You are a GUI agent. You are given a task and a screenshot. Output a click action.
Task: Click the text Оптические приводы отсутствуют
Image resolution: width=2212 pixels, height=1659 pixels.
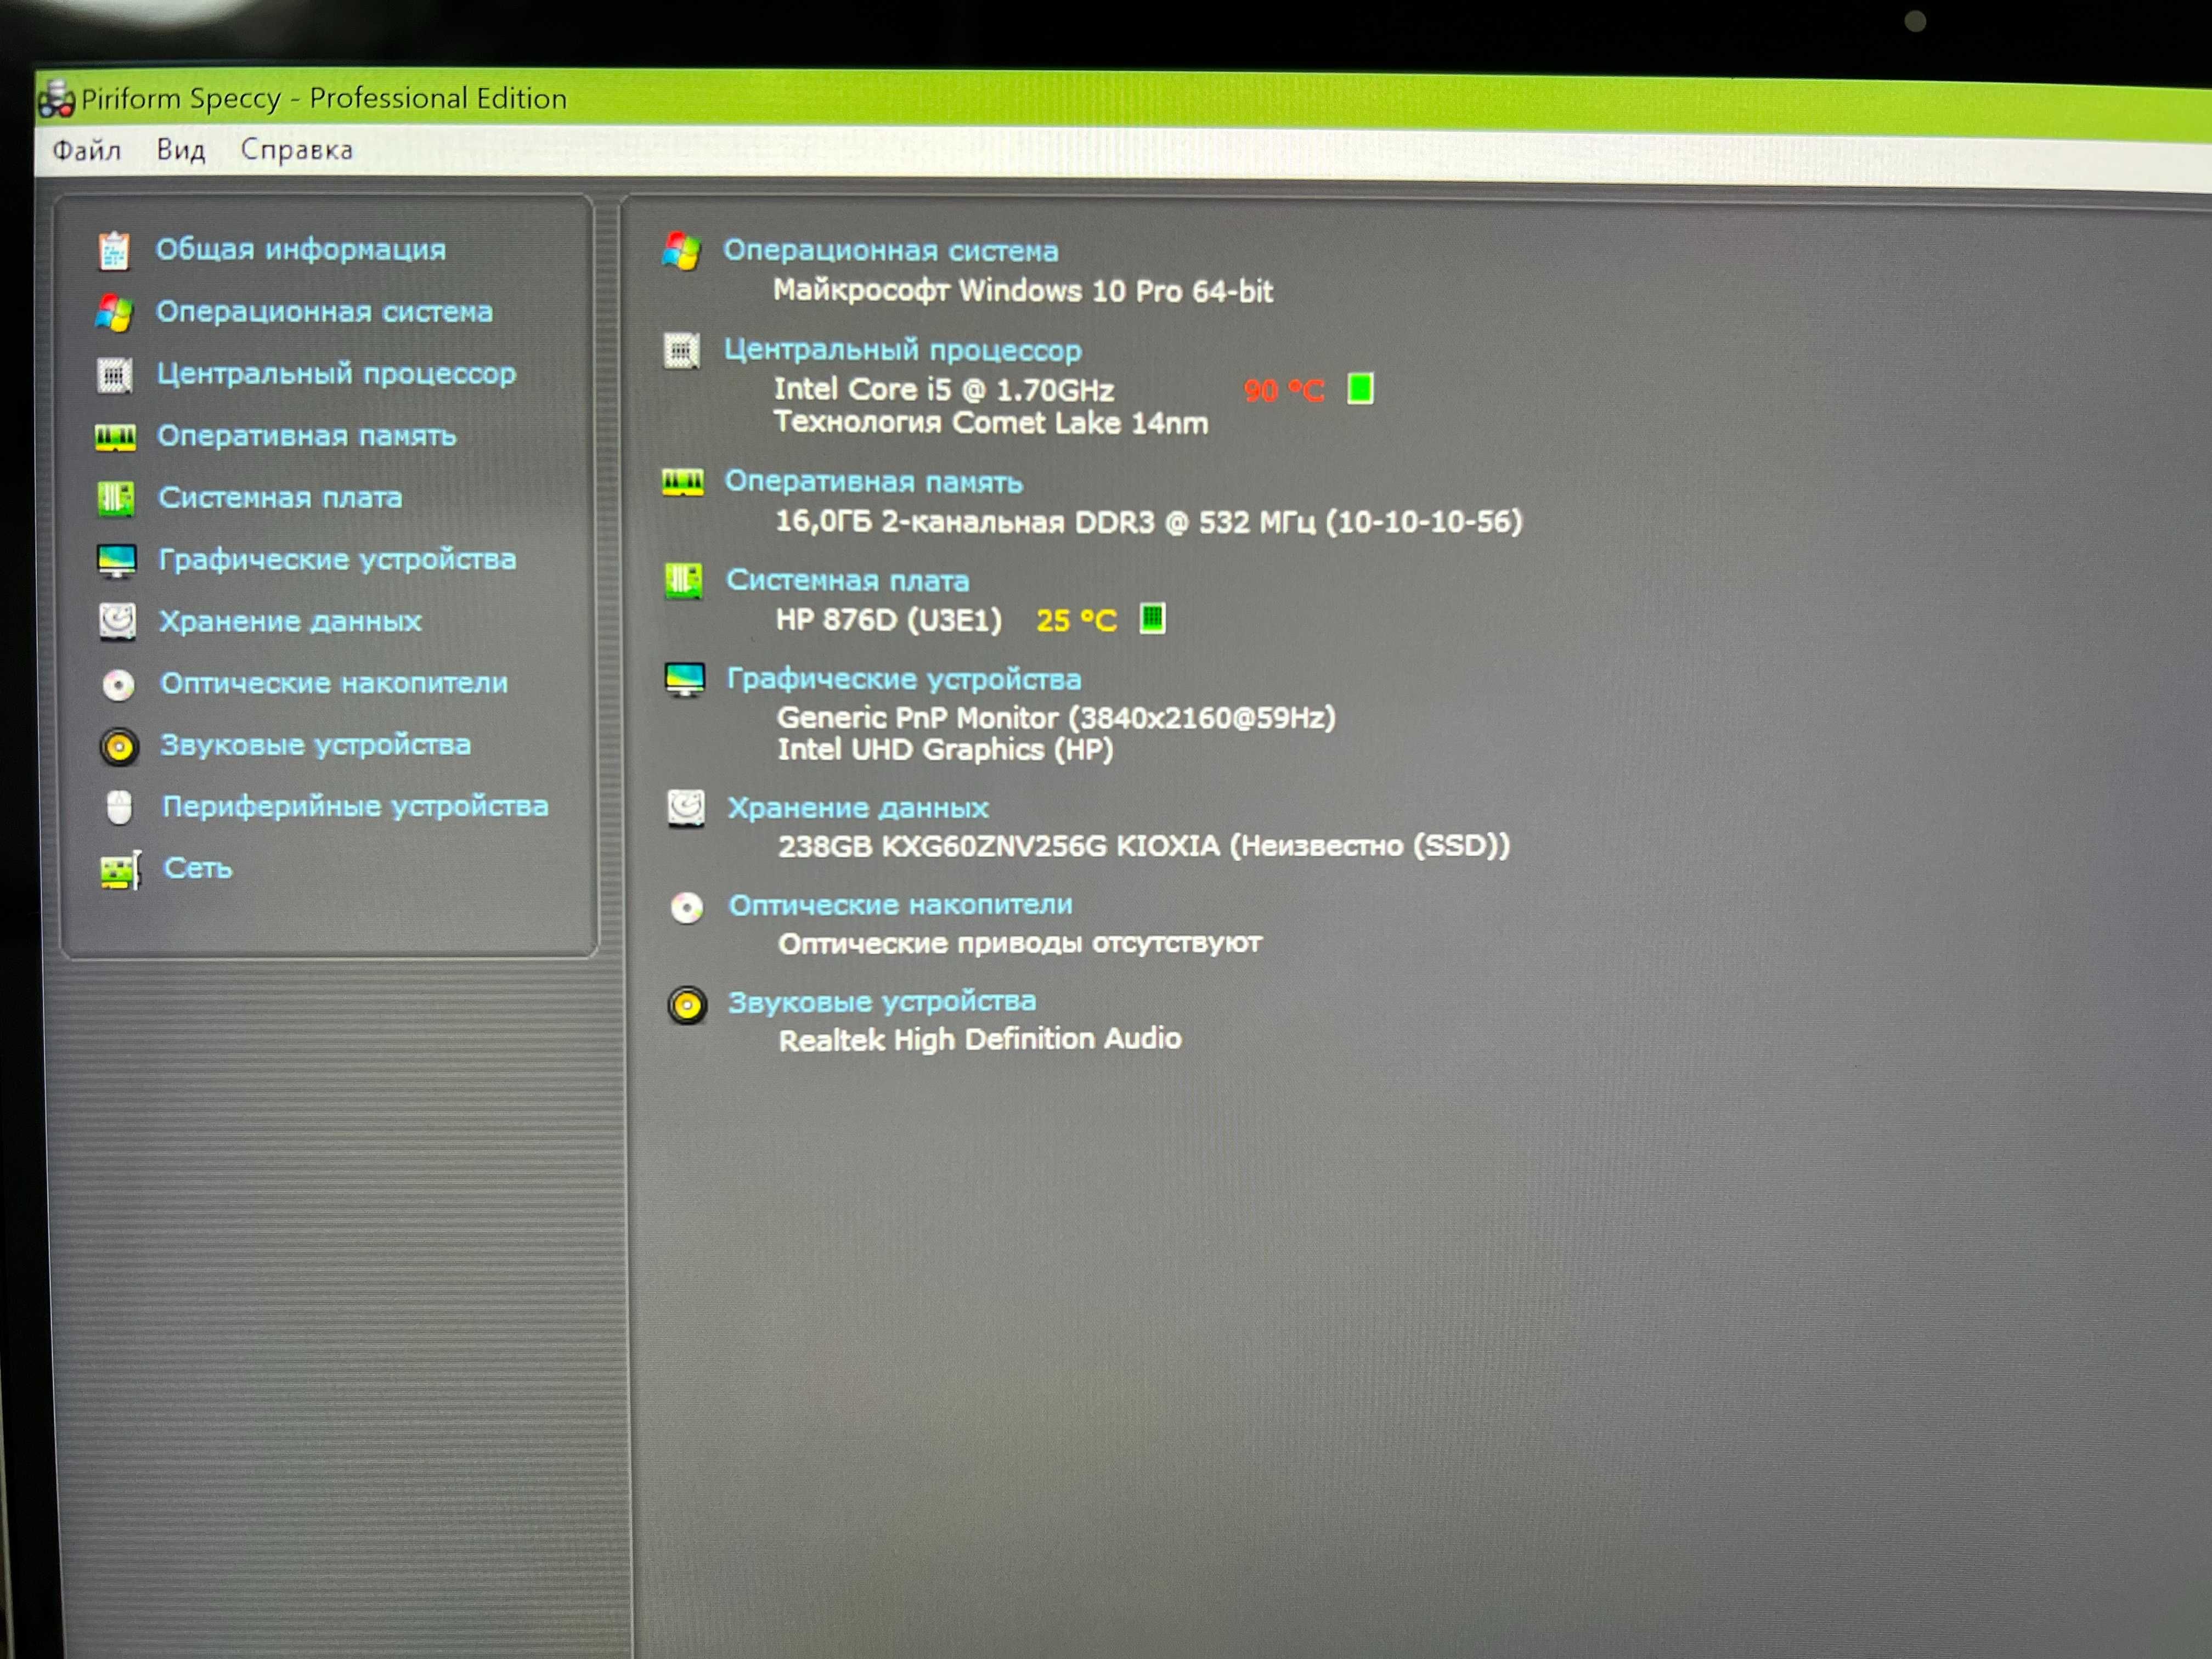click(1021, 943)
